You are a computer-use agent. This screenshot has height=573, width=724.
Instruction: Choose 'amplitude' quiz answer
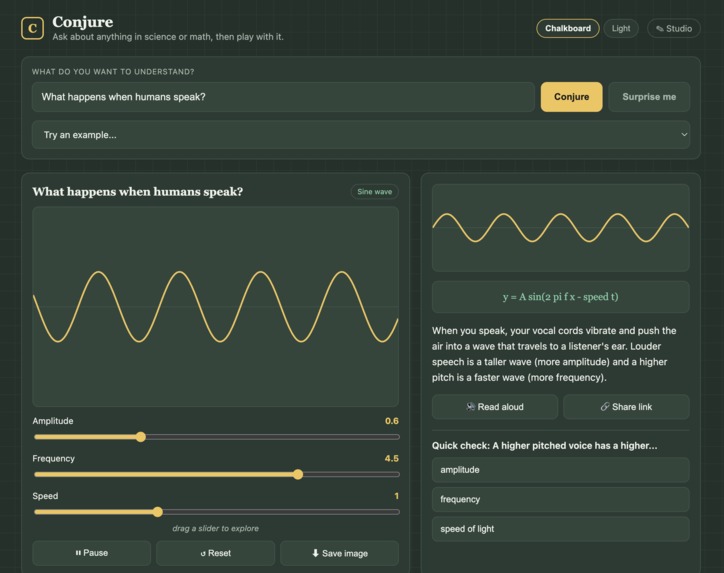point(561,470)
